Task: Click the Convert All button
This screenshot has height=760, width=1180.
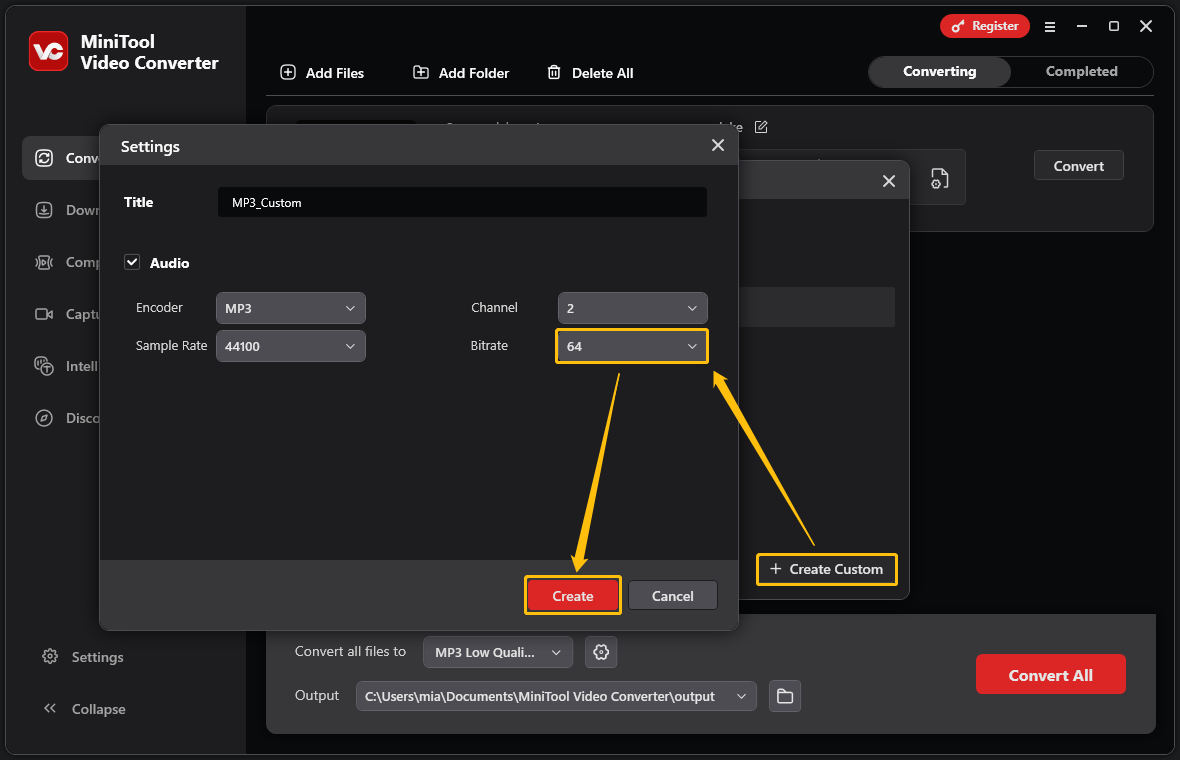Action: [x=1050, y=674]
